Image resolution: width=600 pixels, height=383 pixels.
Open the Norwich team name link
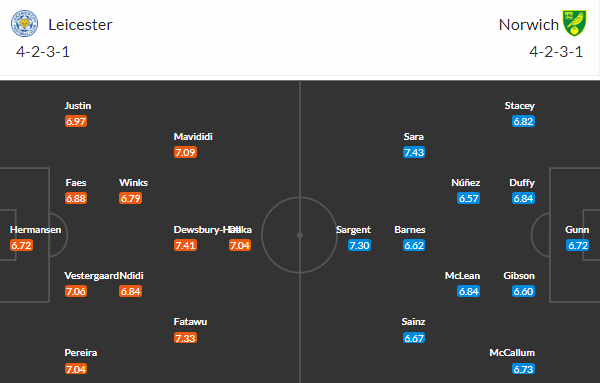coord(528,25)
